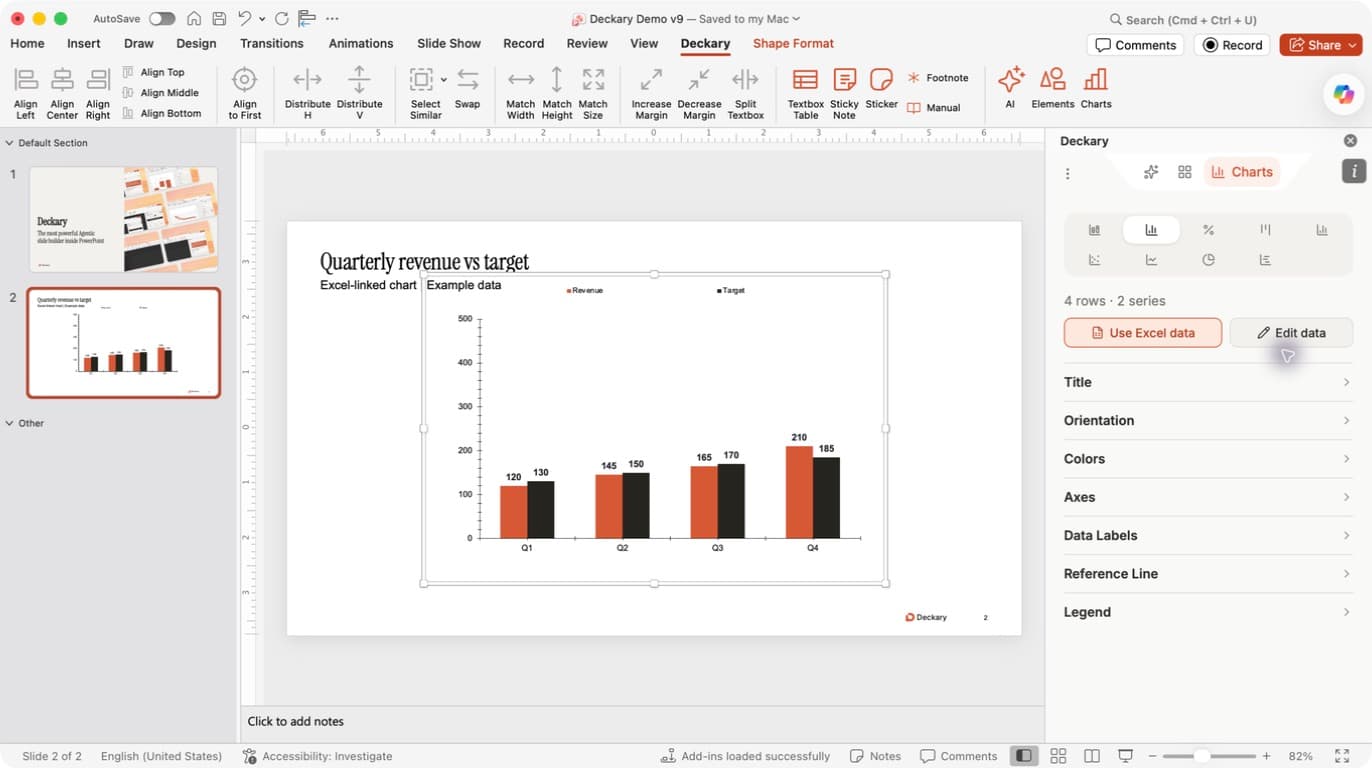Click Distribute H in the ribbon

point(308,93)
